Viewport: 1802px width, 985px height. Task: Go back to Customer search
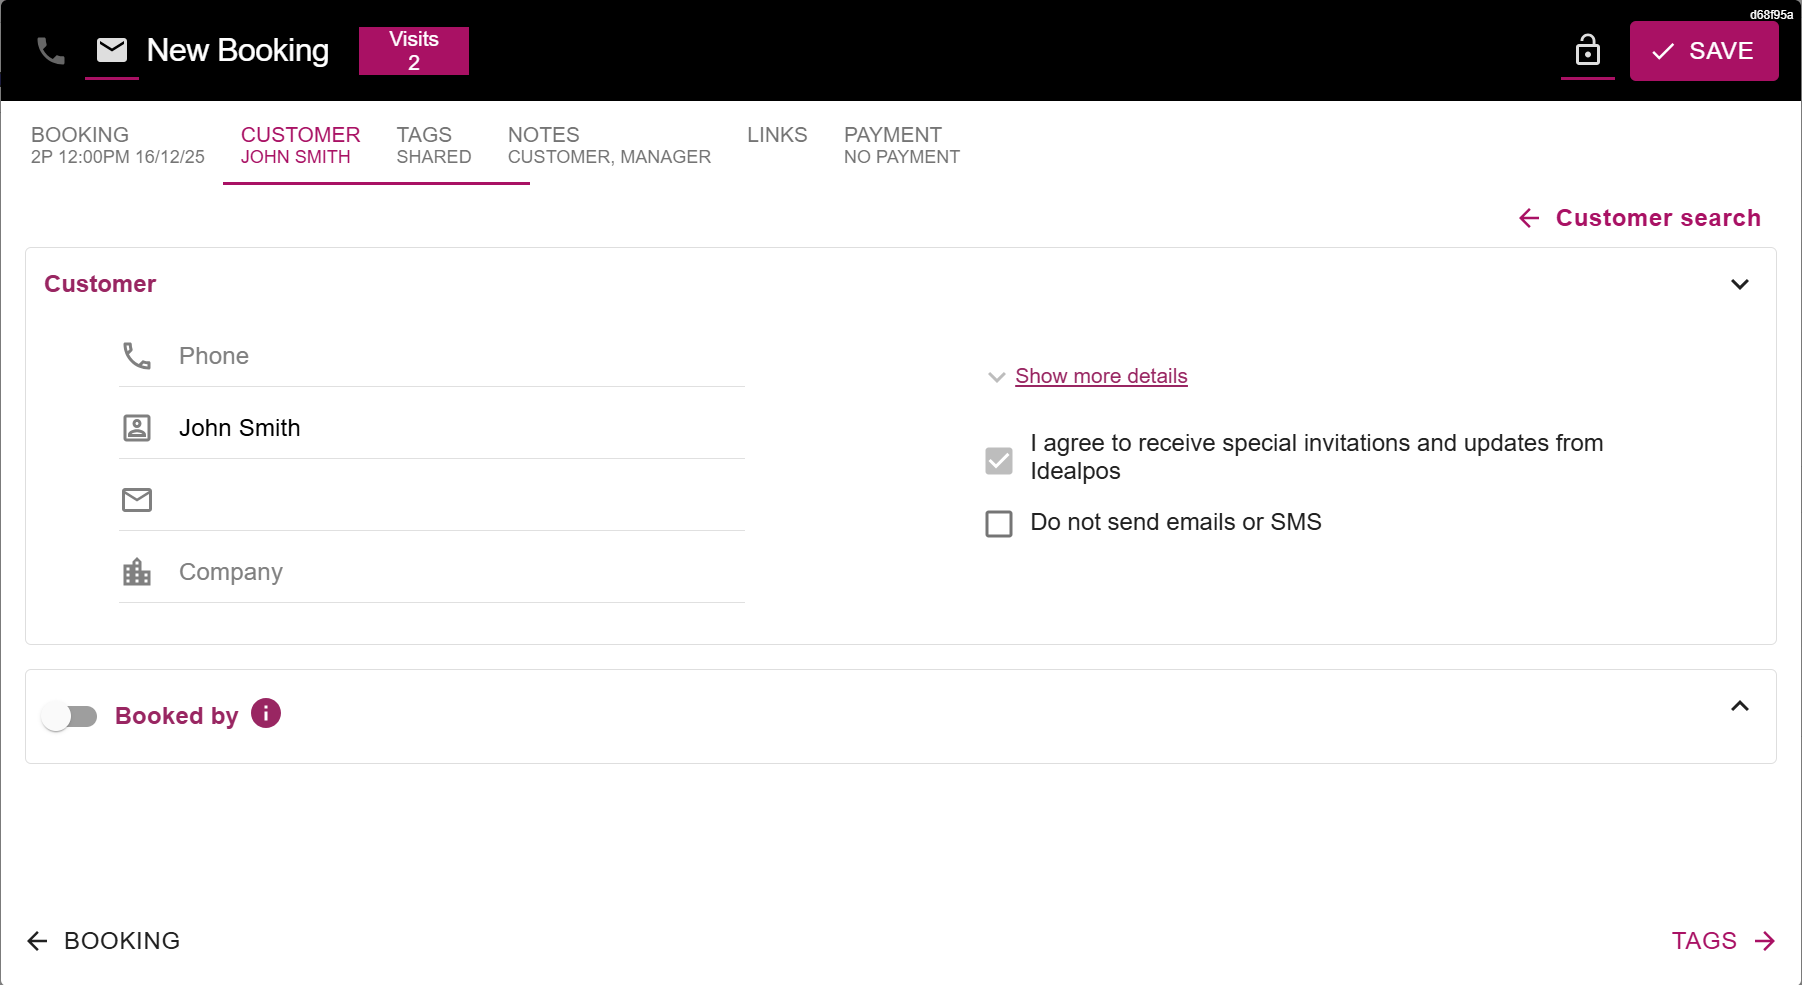pos(1640,218)
